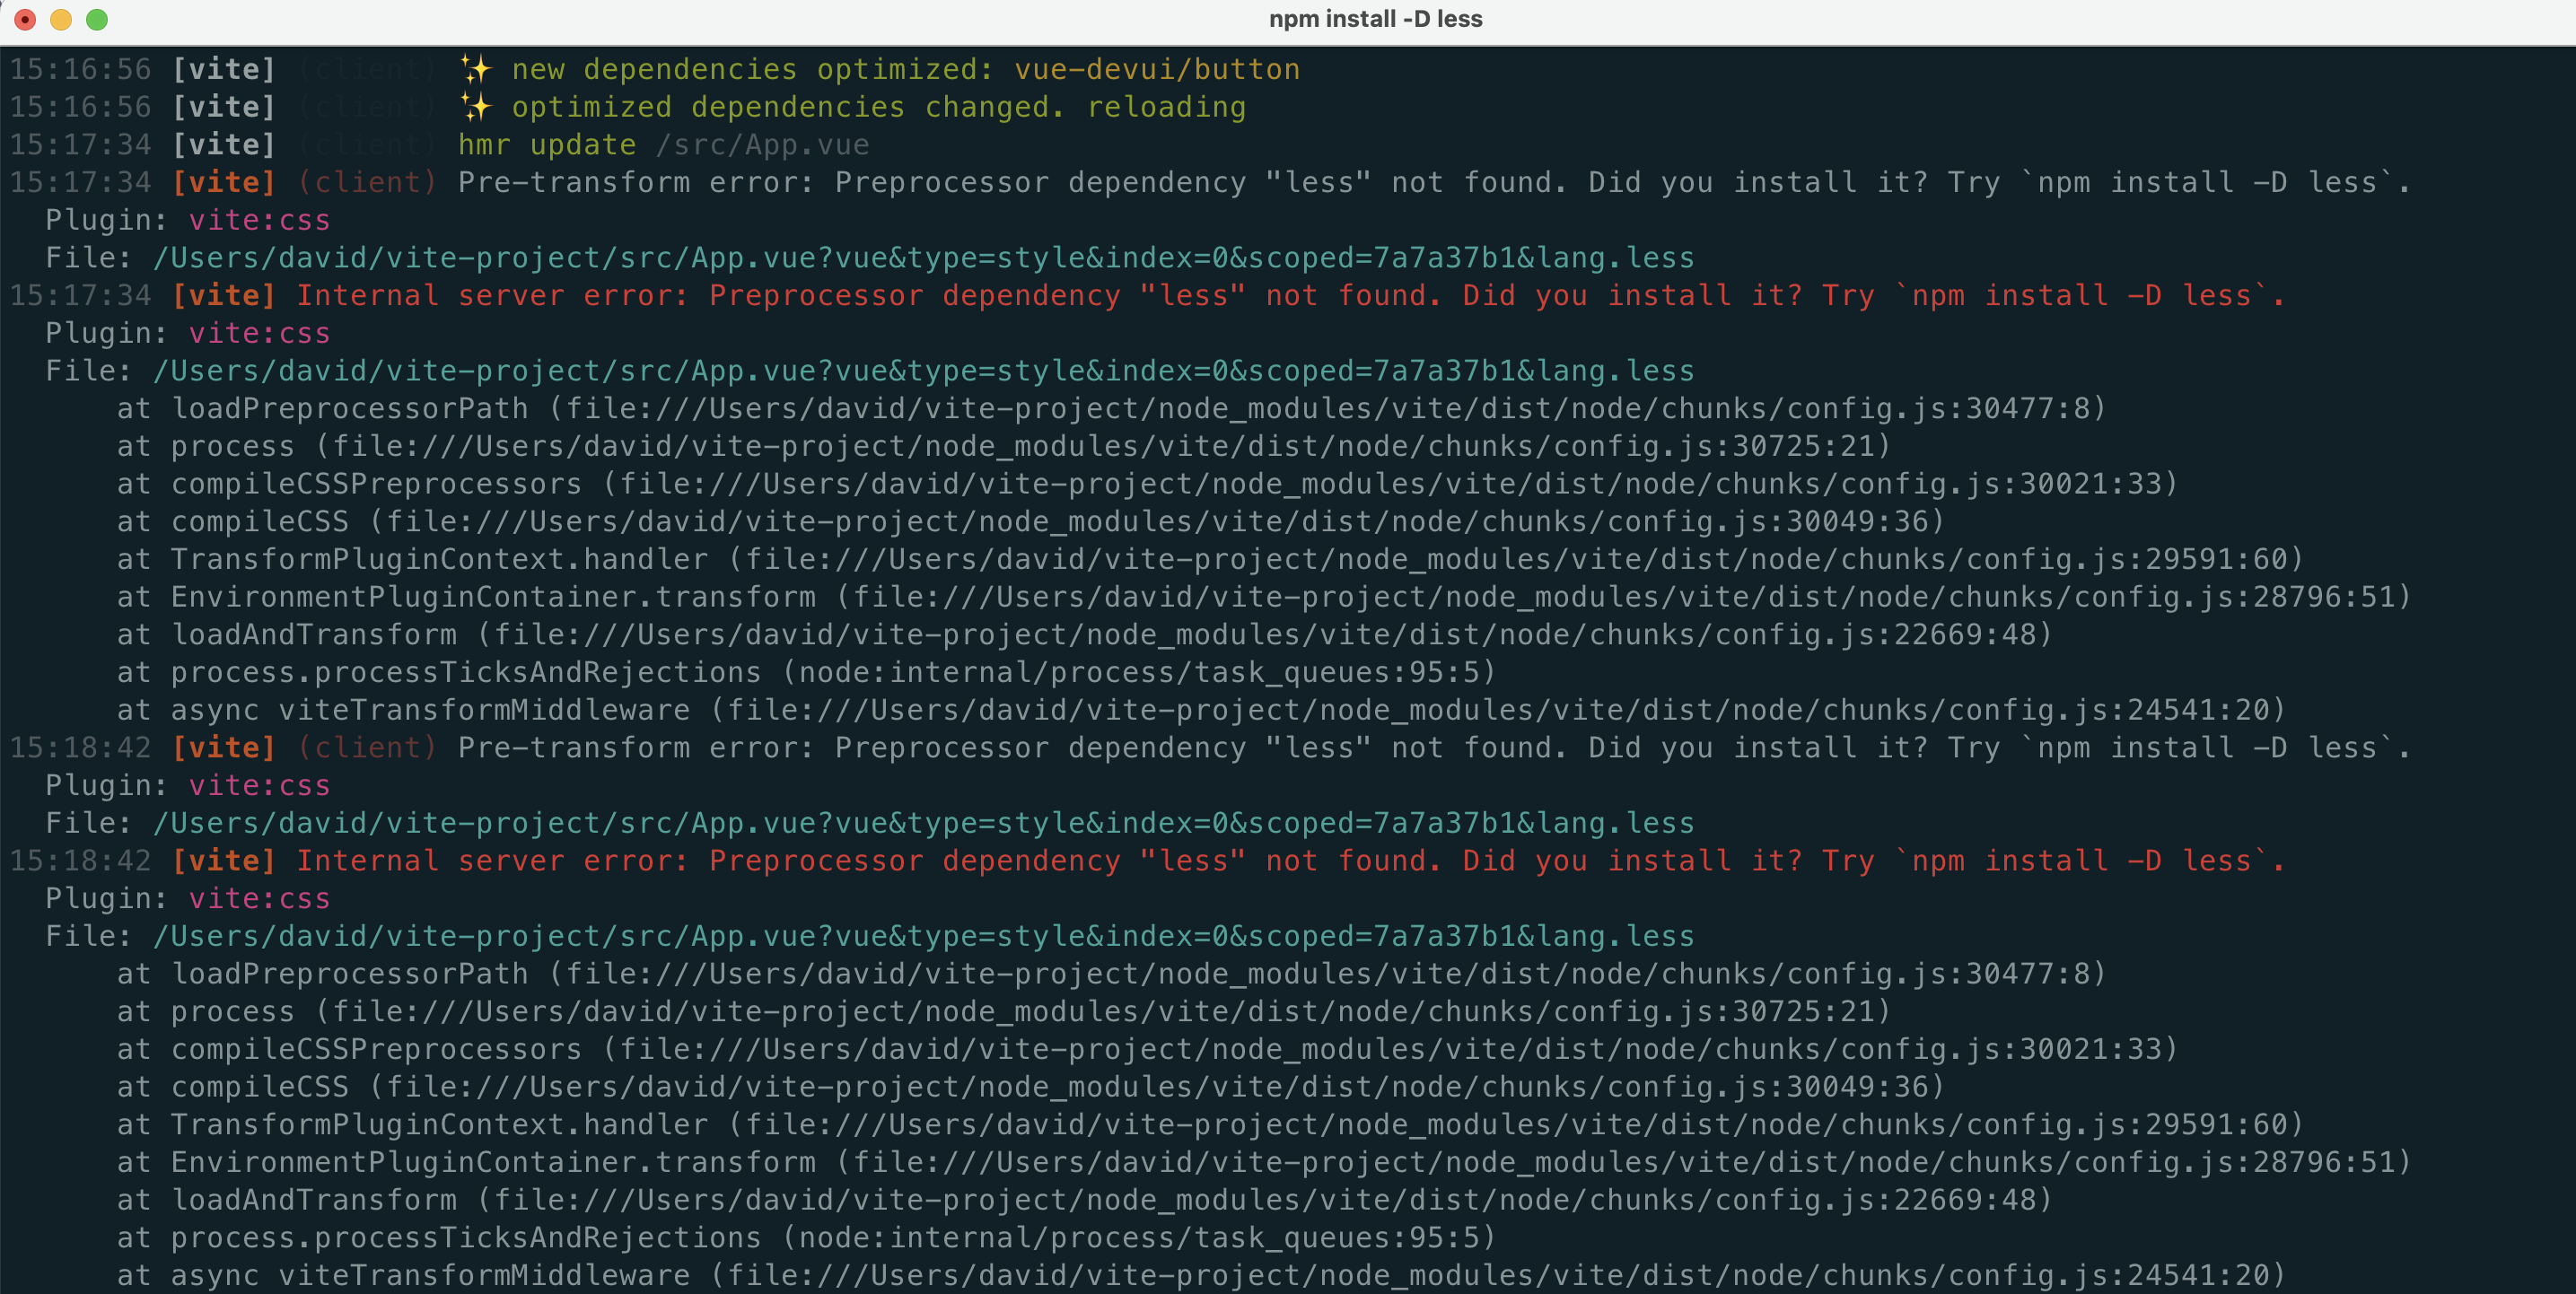The width and height of the screenshot is (2576, 1294).
Task: Click sparkle icon before 'new dependencies optimized'
Action: (476, 69)
